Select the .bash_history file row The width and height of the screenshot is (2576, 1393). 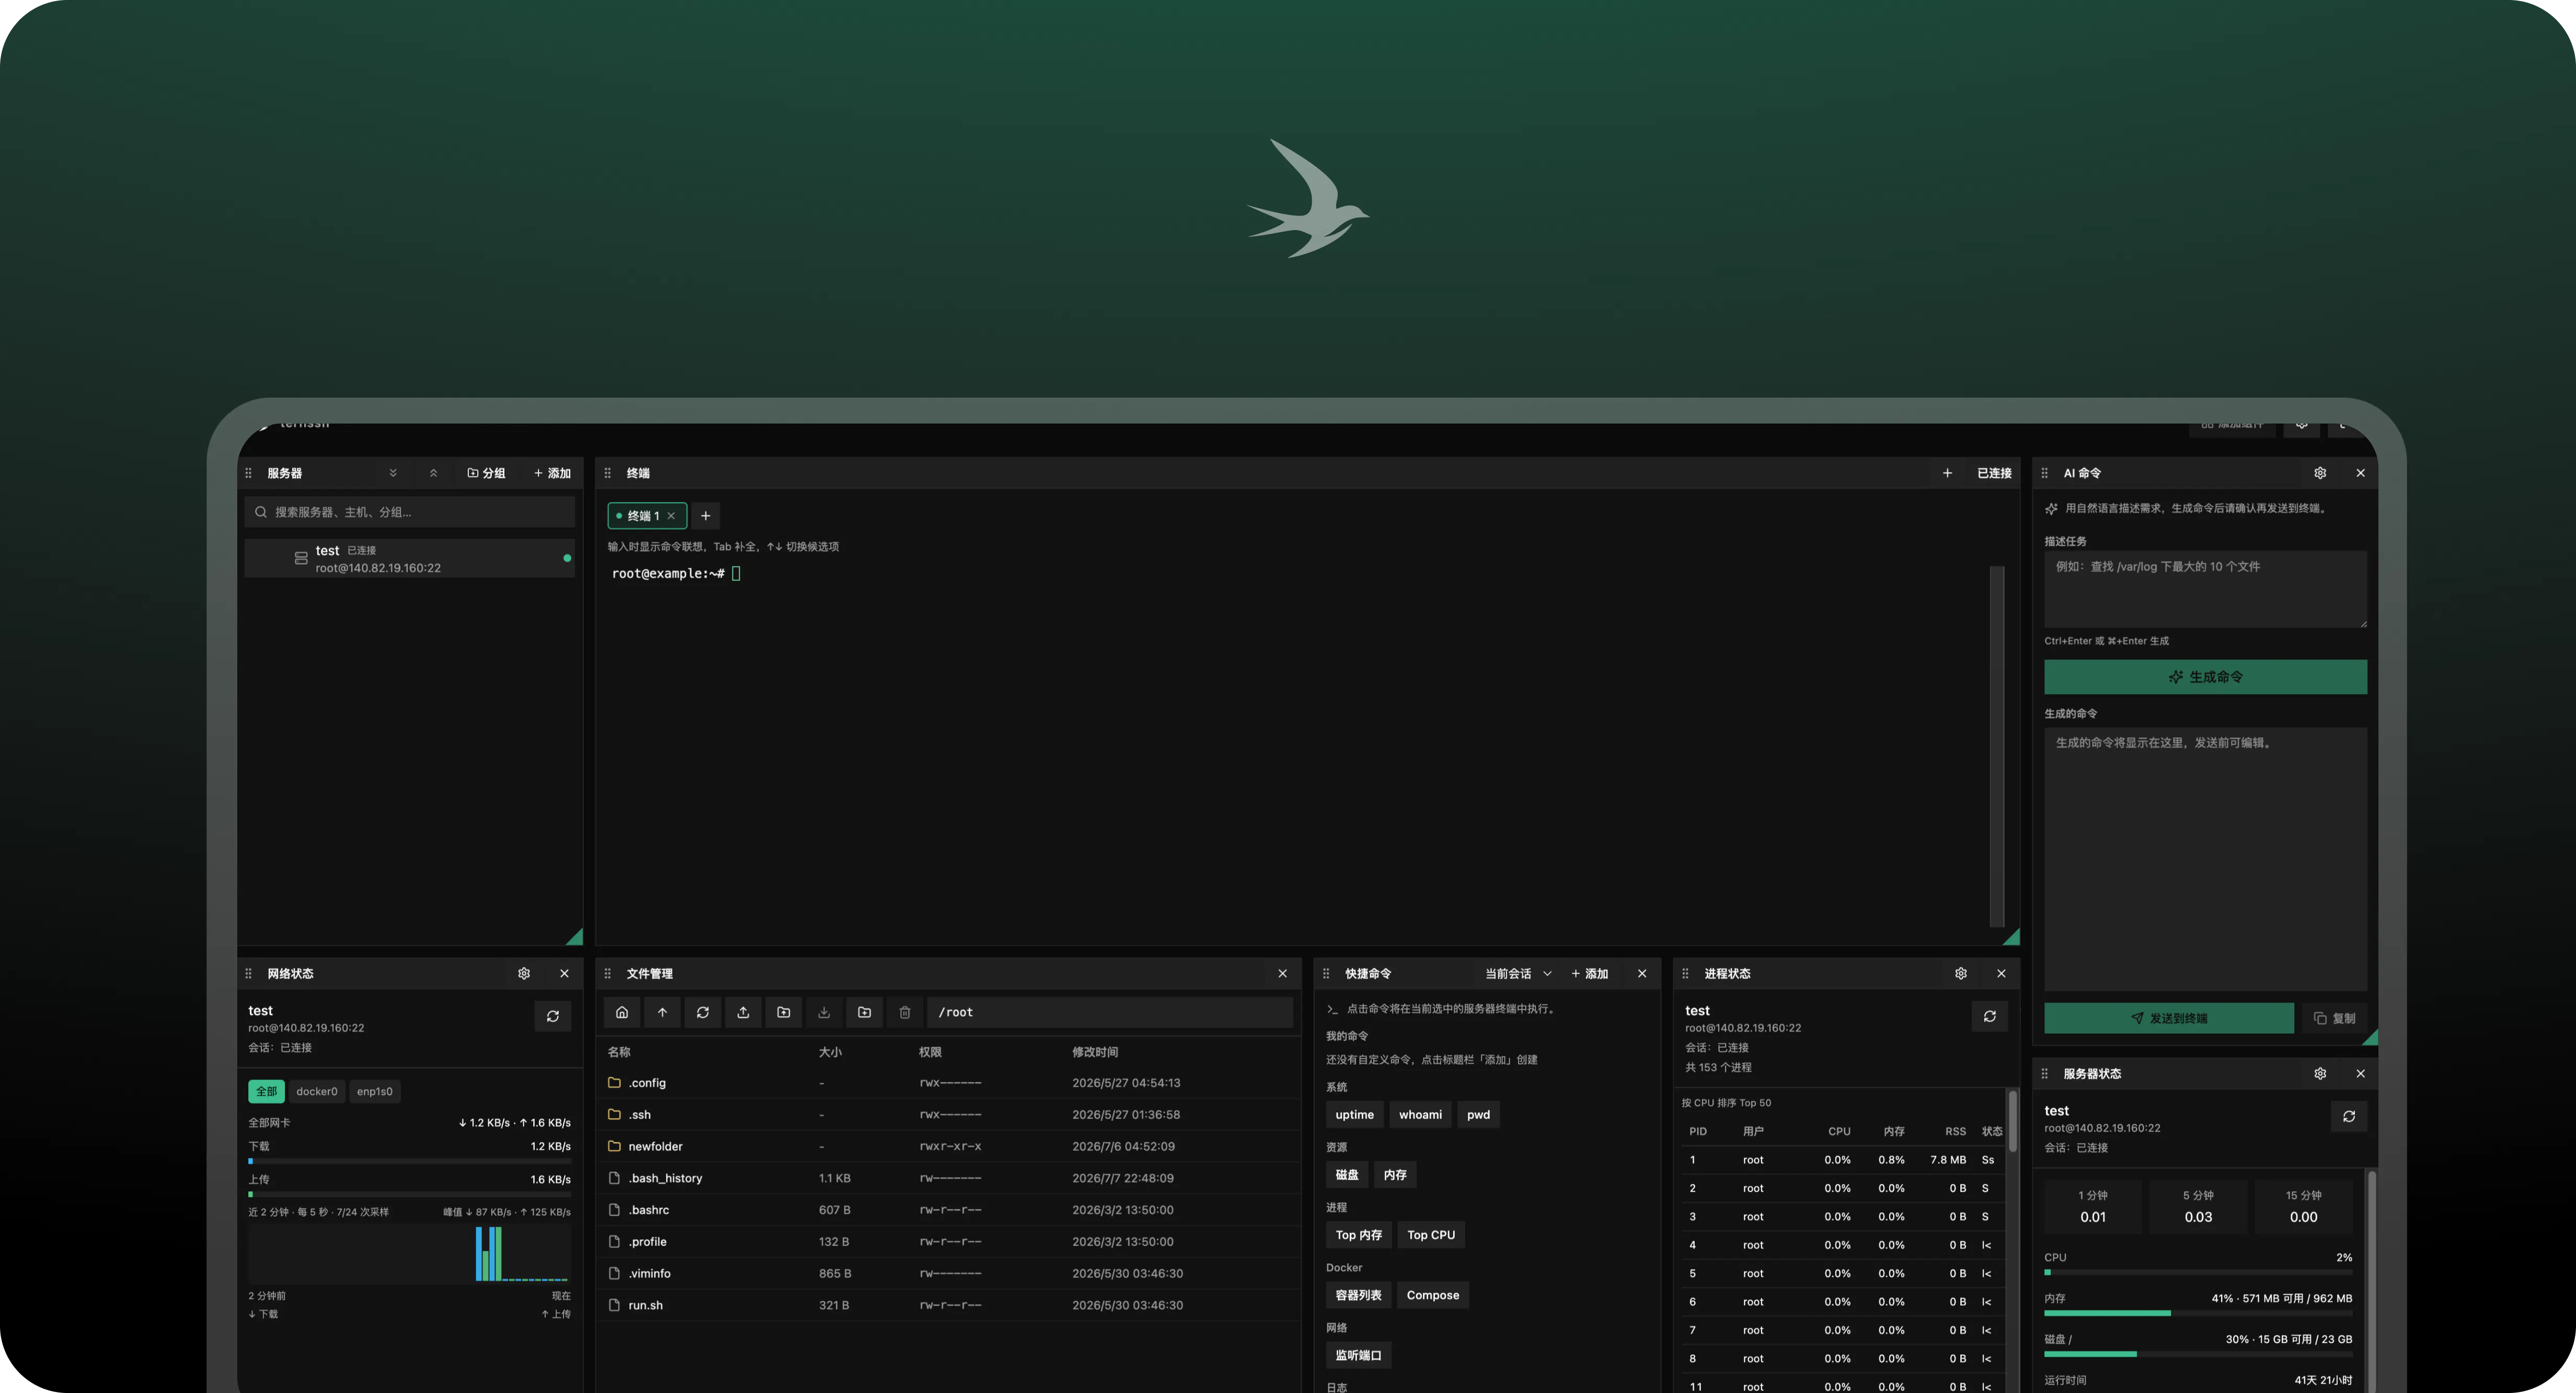pyautogui.click(x=947, y=1178)
